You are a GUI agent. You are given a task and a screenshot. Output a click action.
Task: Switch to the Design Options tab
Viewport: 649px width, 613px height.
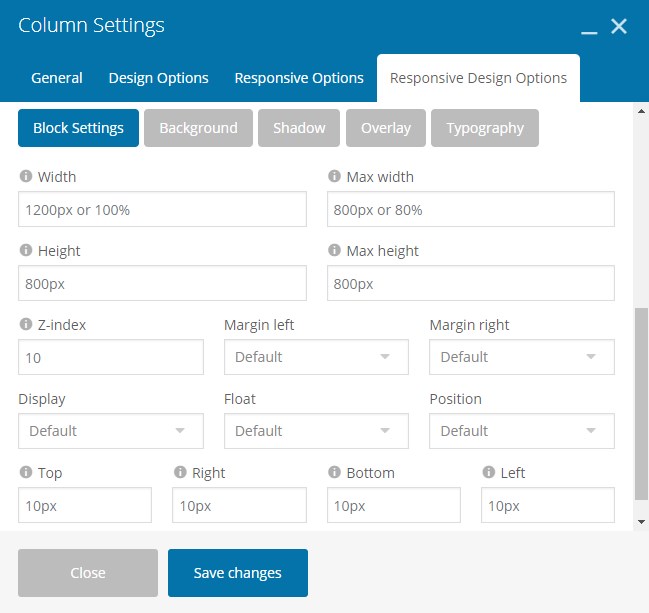(158, 78)
